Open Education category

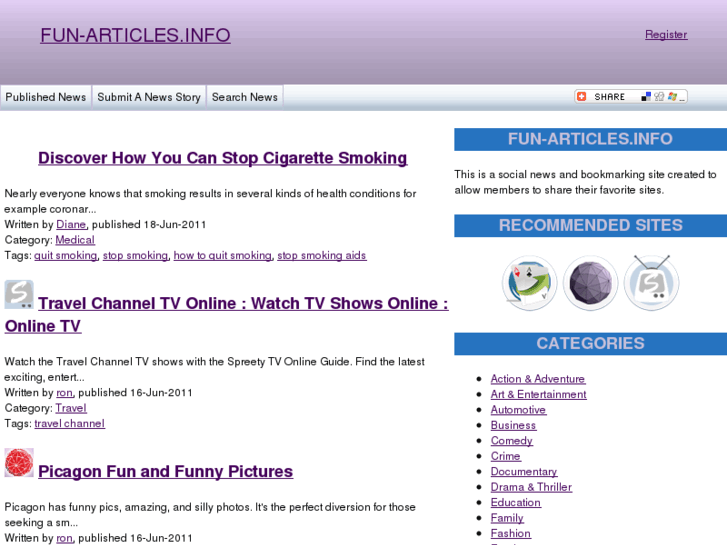[516, 503]
